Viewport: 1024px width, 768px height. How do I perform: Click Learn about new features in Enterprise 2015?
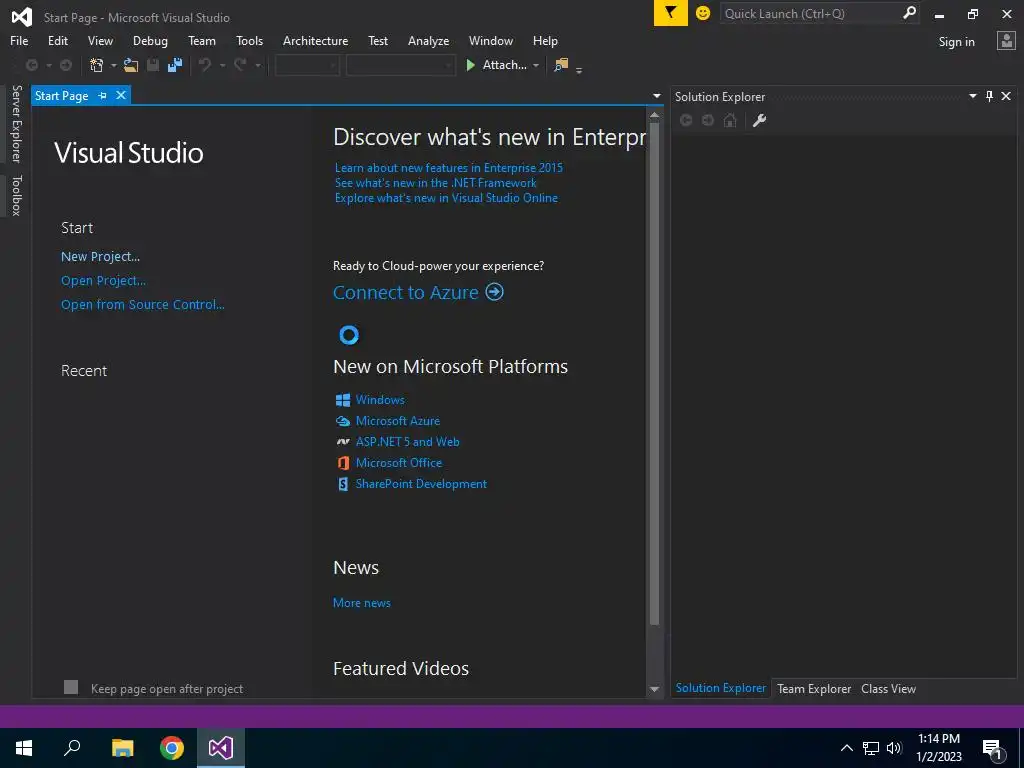(449, 167)
